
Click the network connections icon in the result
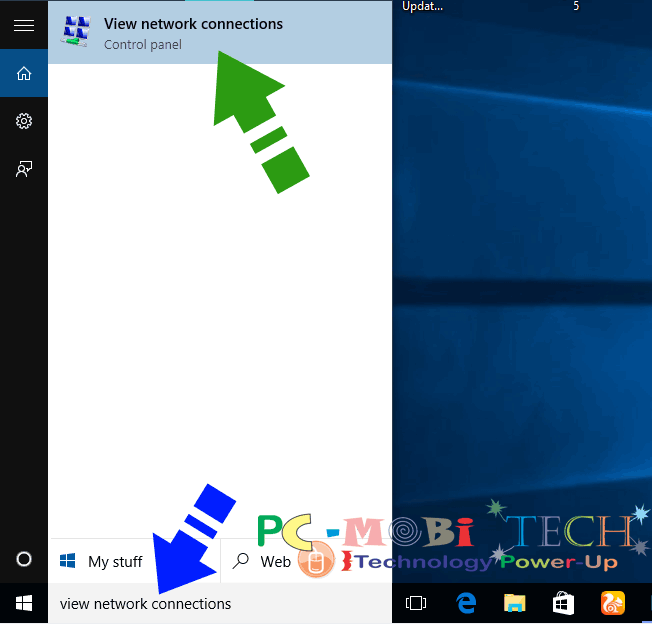75,32
